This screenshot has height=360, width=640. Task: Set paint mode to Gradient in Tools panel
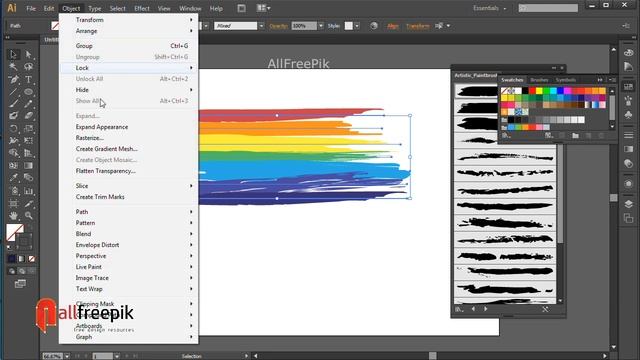tap(22, 259)
